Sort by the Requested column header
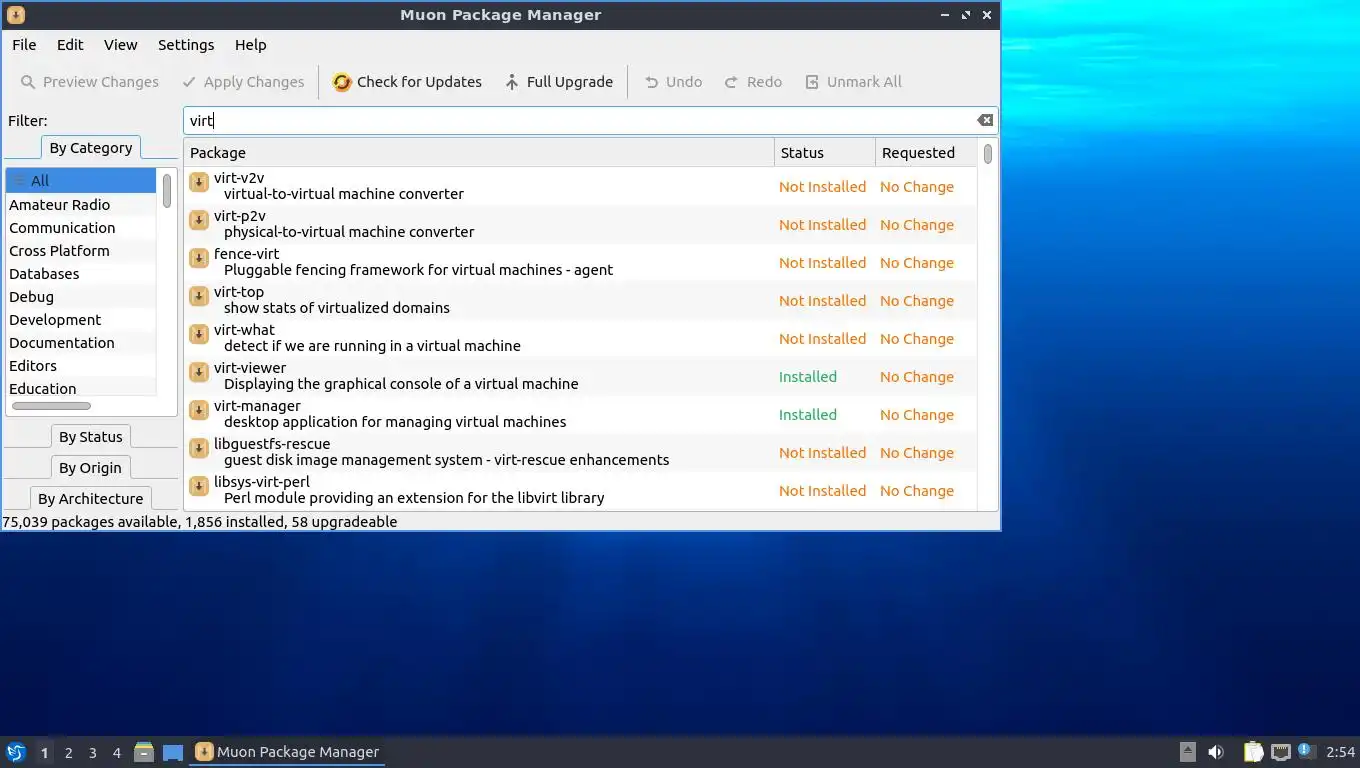This screenshot has width=1360, height=768. click(926, 153)
